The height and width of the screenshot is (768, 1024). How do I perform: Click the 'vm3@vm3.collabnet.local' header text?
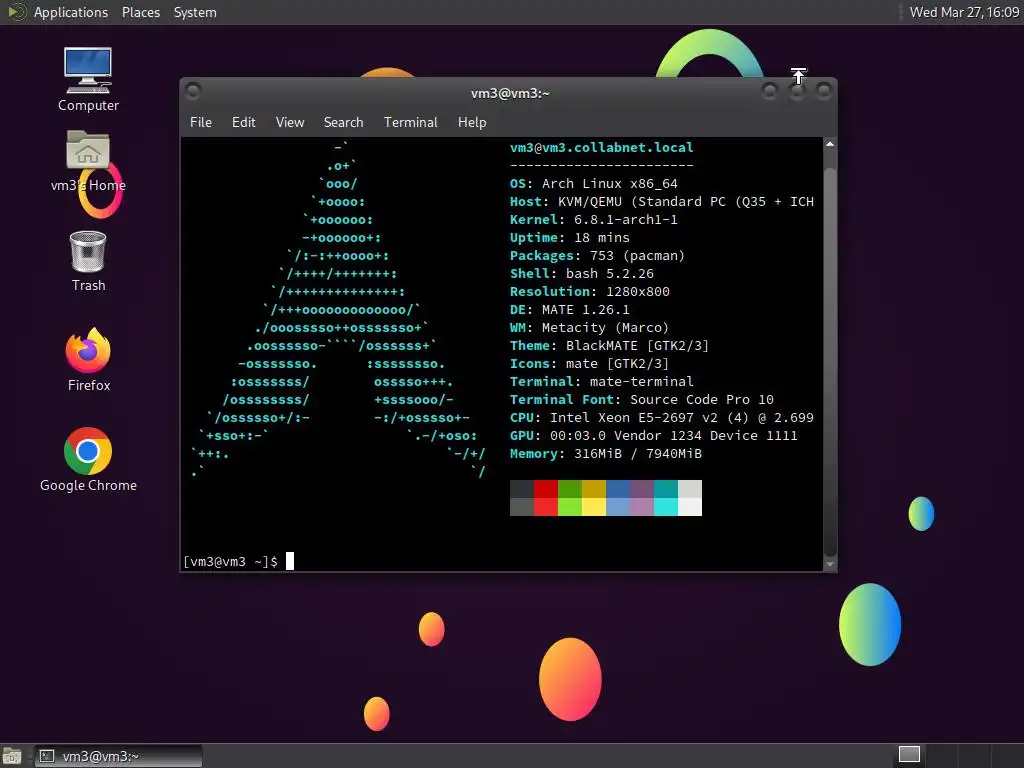[x=601, y=148]
